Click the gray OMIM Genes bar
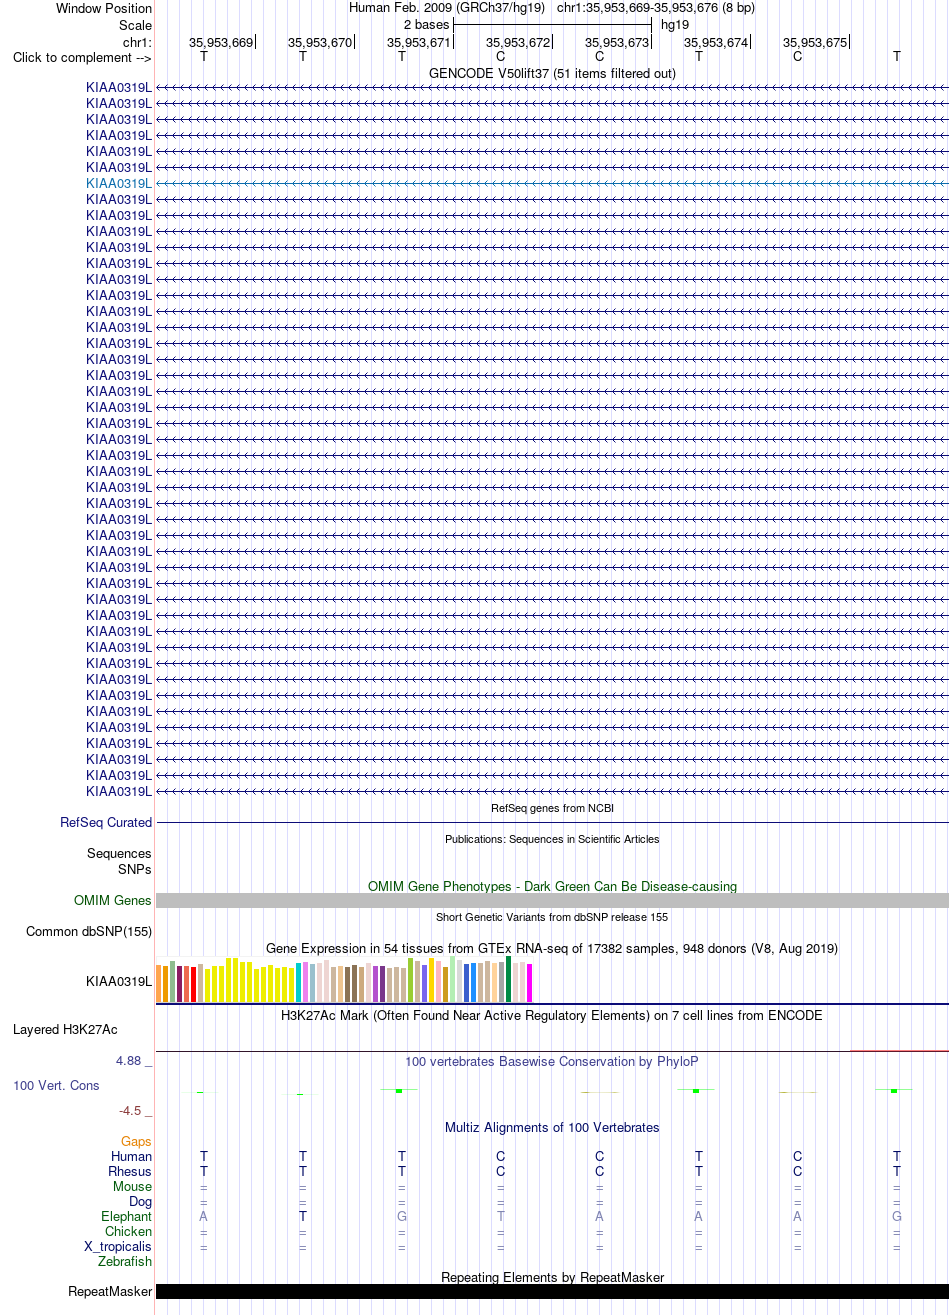950x1315 pixels. 552,900
